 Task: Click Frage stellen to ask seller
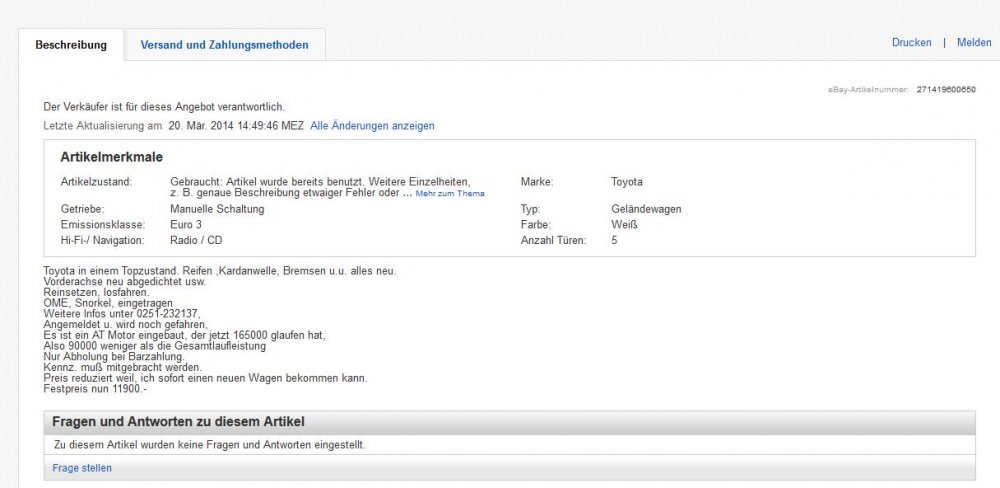tap(82, 468)
